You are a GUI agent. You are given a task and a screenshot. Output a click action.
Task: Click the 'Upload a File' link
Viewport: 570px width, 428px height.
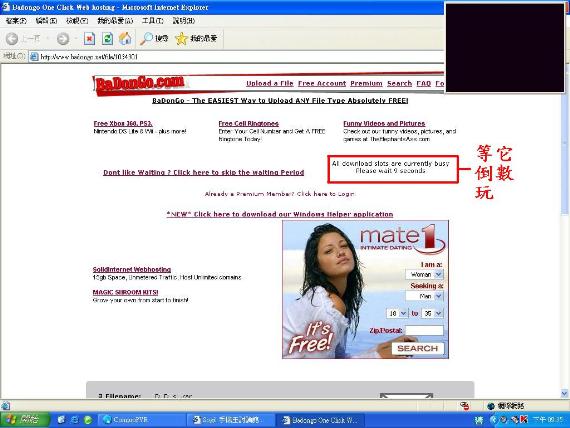coord(270,83)
